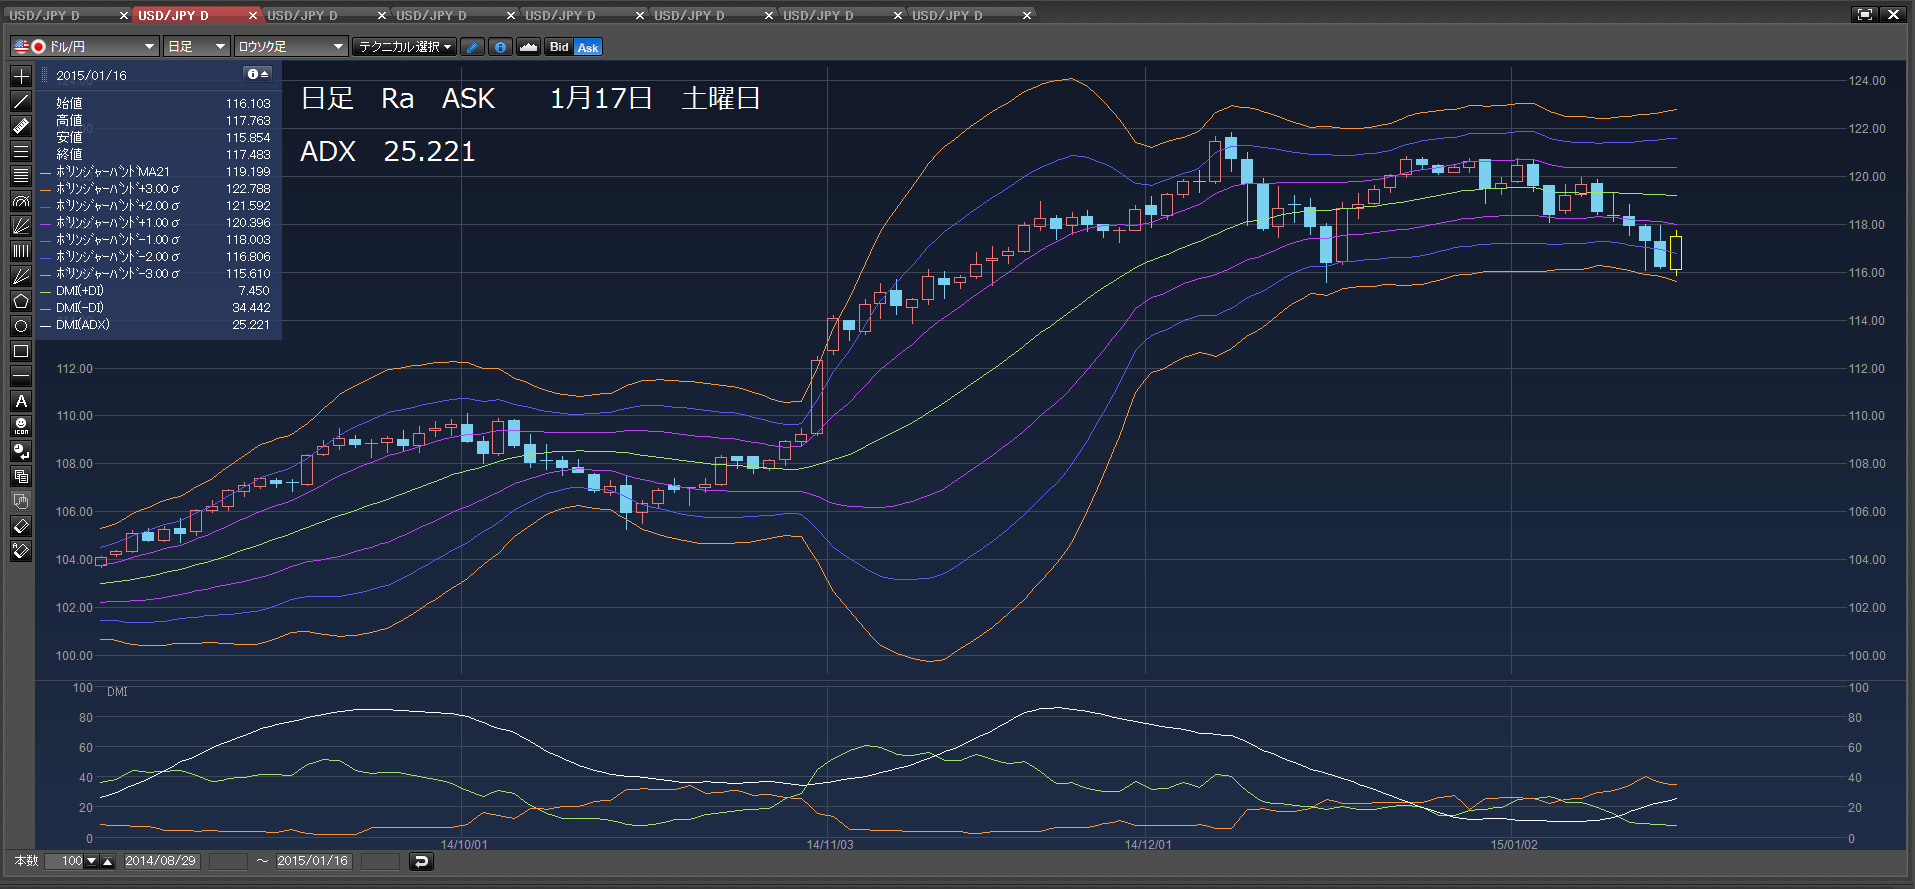Close the active red USD/JPY D tab

(x=253, y=15)
